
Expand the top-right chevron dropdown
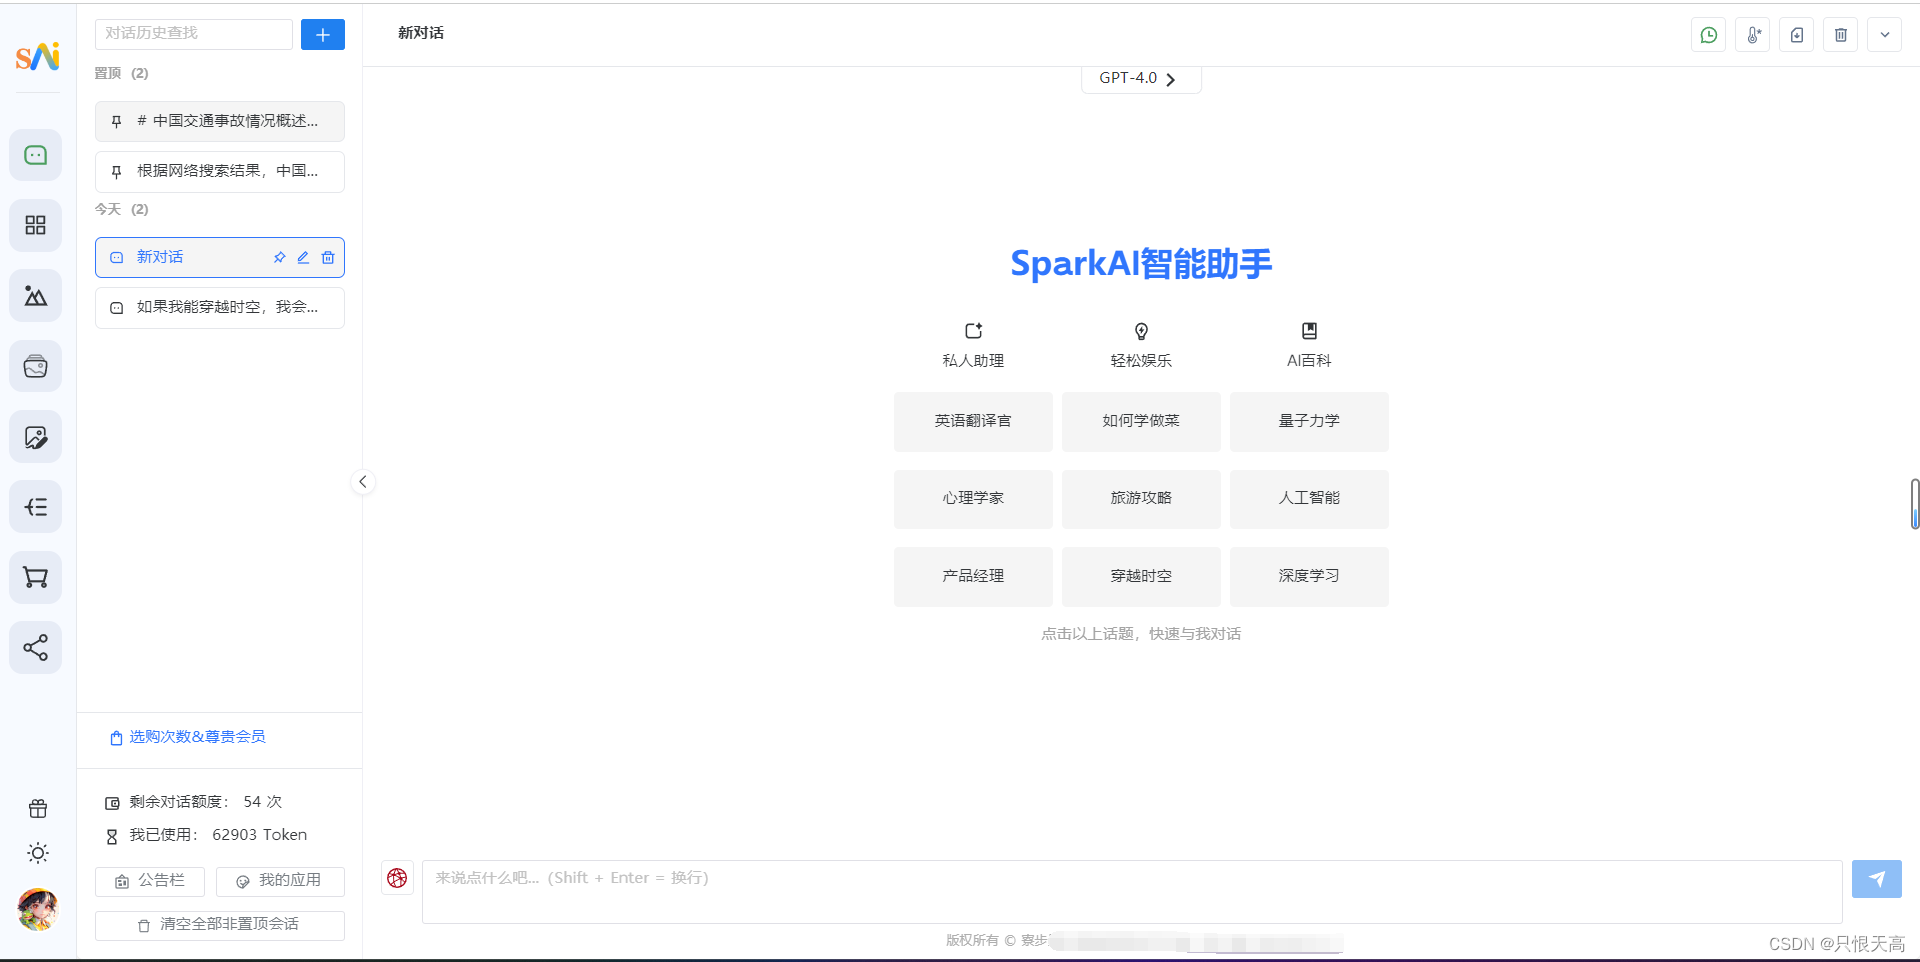1885,35
